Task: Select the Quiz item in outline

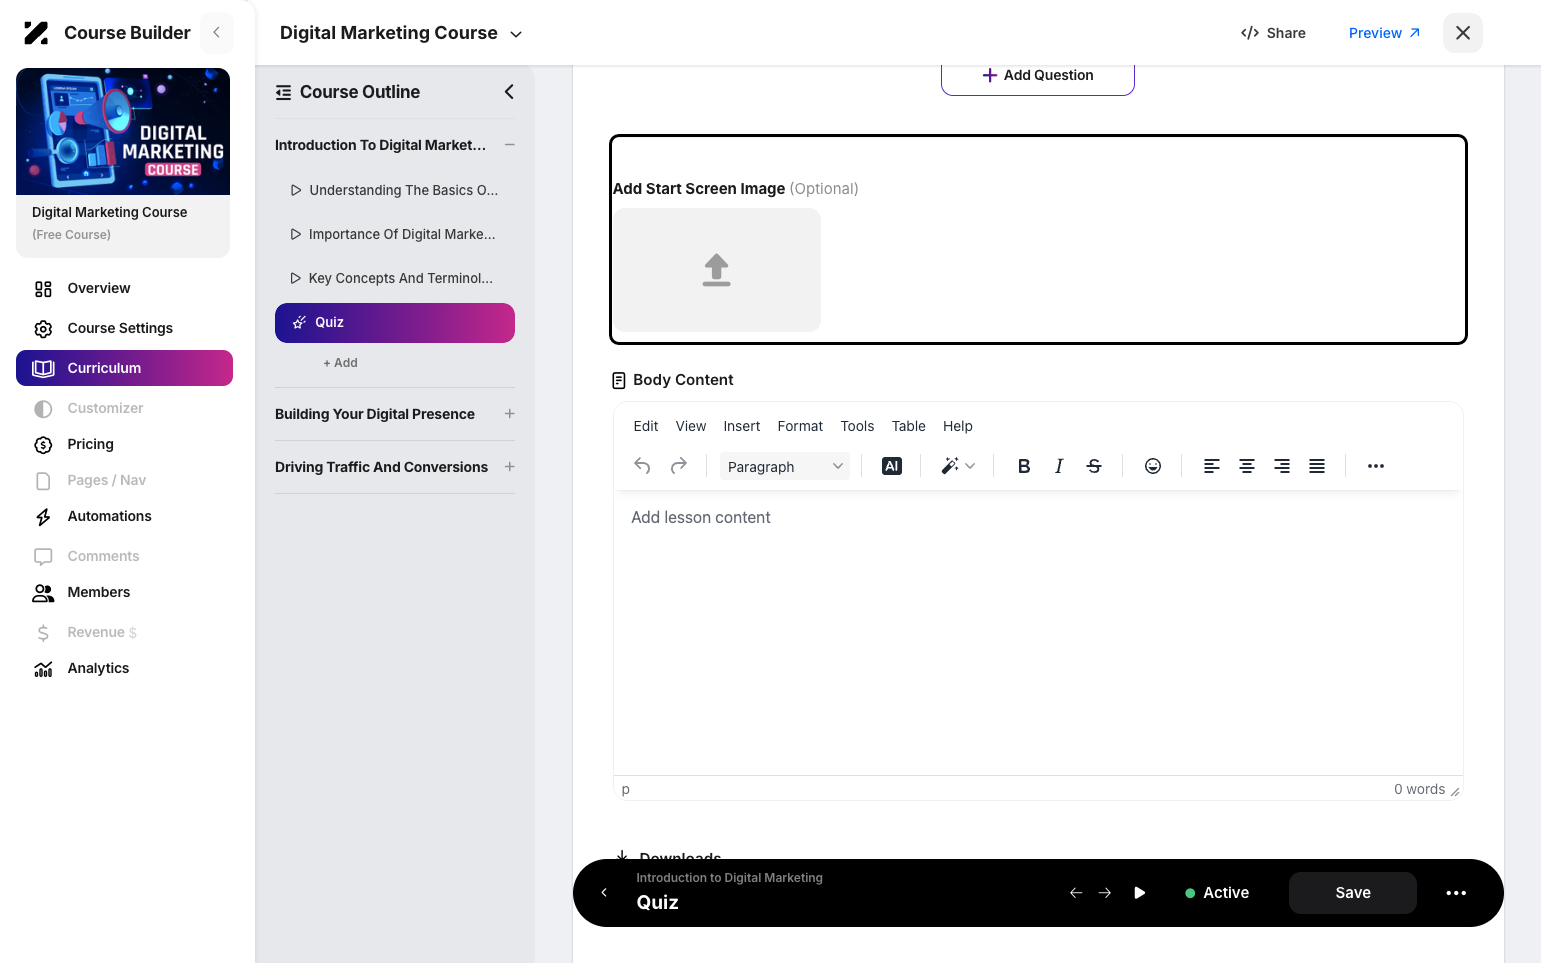Action: click(395, 323)
